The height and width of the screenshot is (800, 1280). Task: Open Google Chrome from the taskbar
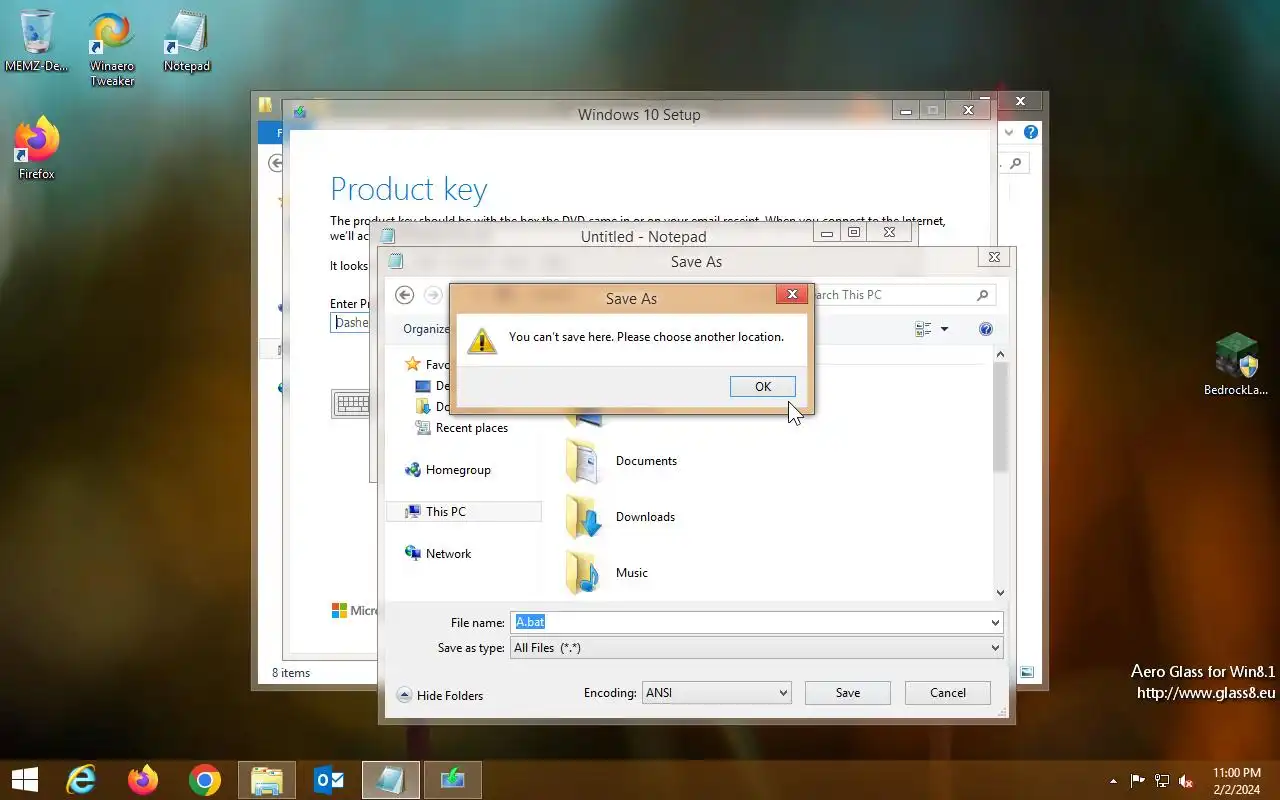[x=205, y=780]
